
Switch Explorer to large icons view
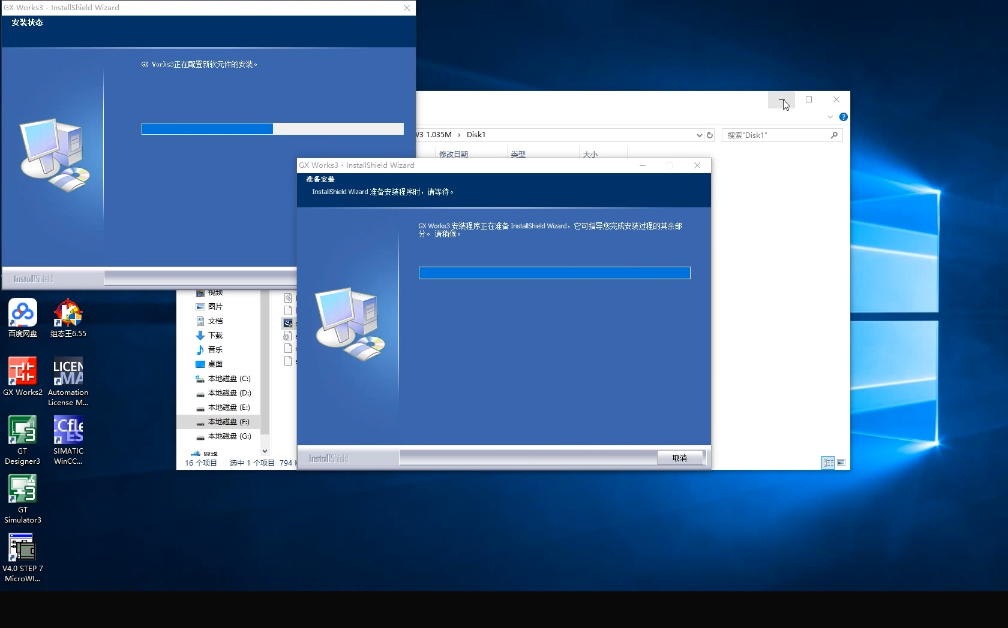tap(841, 463)
